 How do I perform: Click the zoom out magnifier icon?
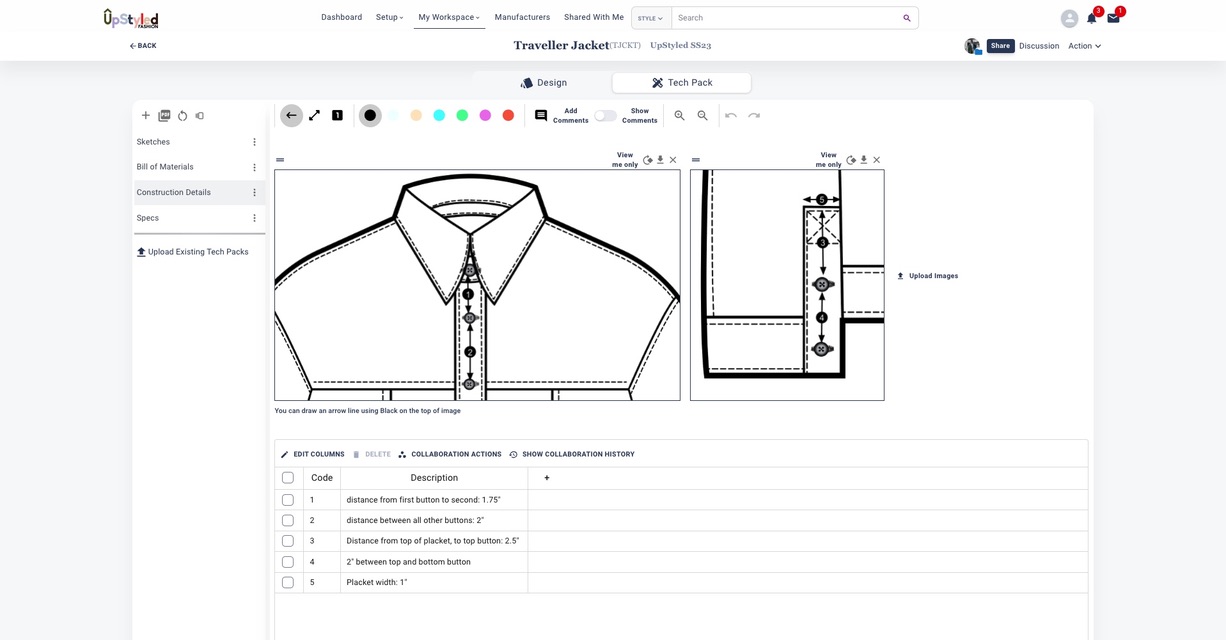(703, 116)
